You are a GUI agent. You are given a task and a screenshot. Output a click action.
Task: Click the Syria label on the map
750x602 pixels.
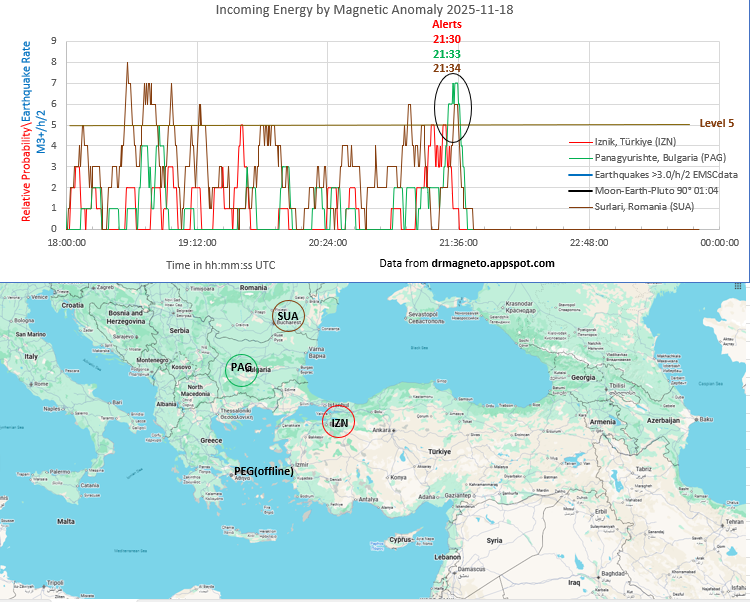pos(494,540)
